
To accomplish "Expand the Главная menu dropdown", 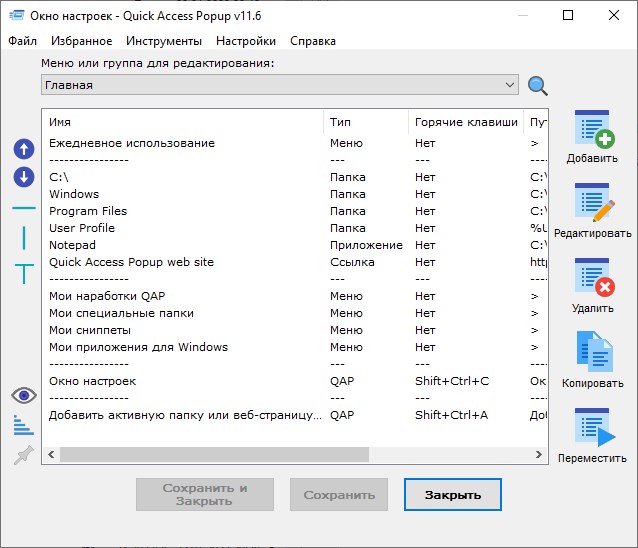I will coord(510,85).
